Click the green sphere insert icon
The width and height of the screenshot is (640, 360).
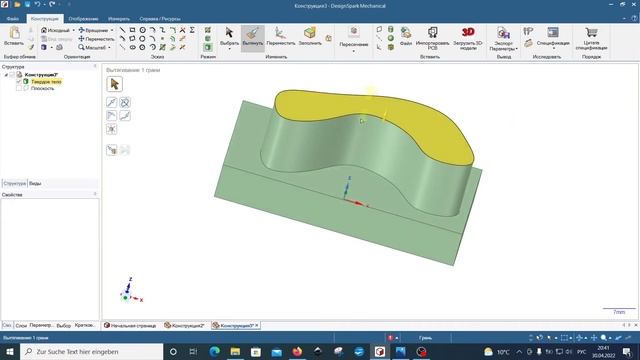tap(391, 38)
